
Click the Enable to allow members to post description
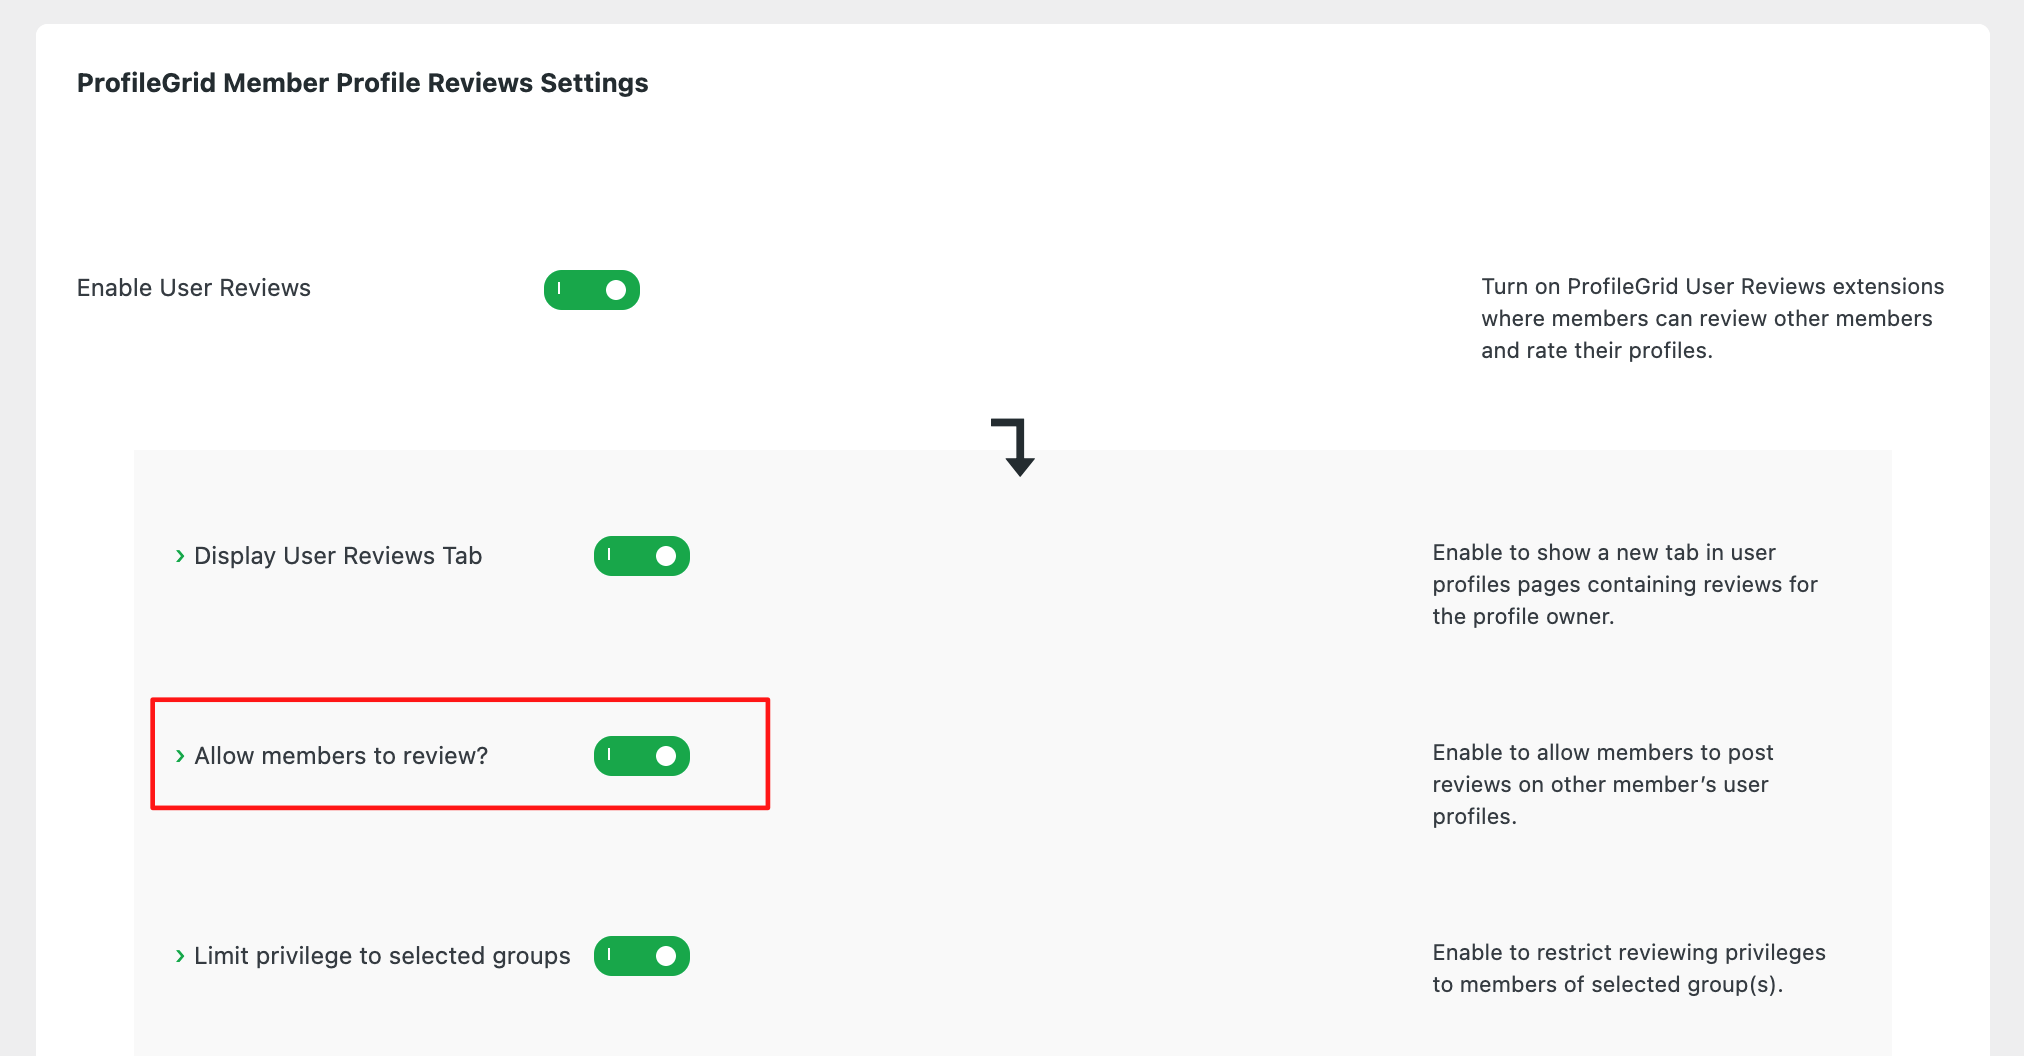1602,784
